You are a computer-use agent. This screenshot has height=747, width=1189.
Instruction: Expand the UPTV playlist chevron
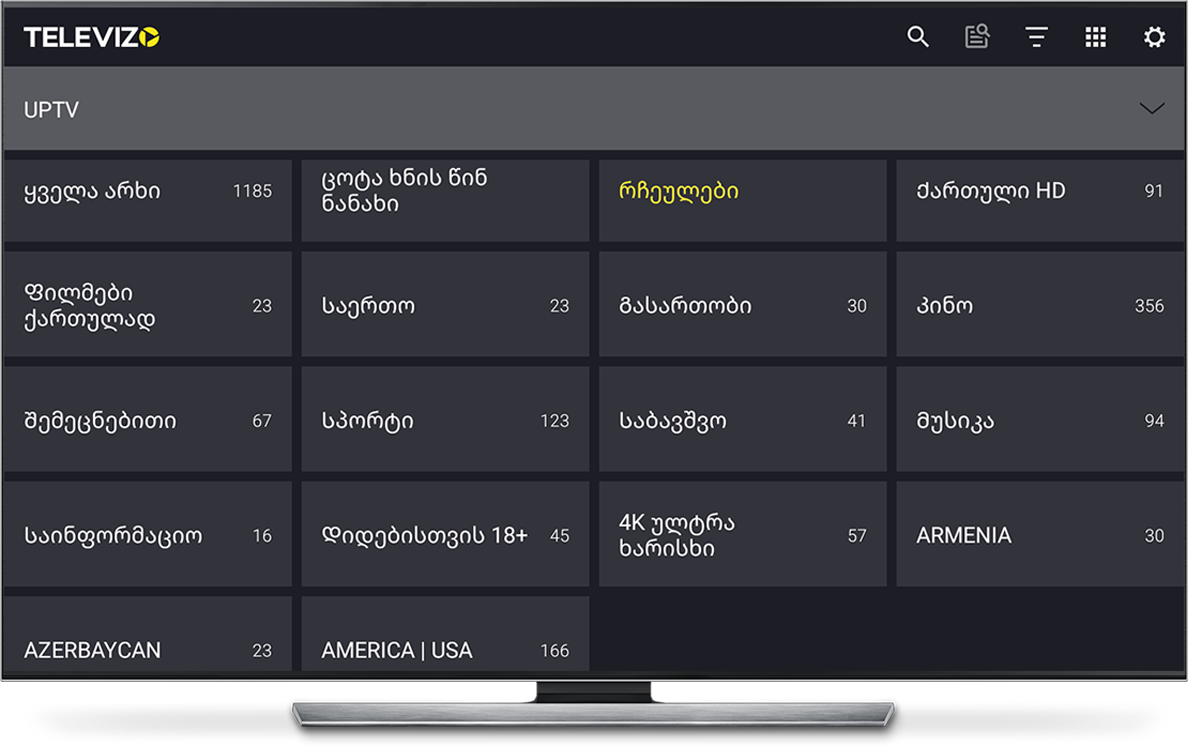(1152, 109)
